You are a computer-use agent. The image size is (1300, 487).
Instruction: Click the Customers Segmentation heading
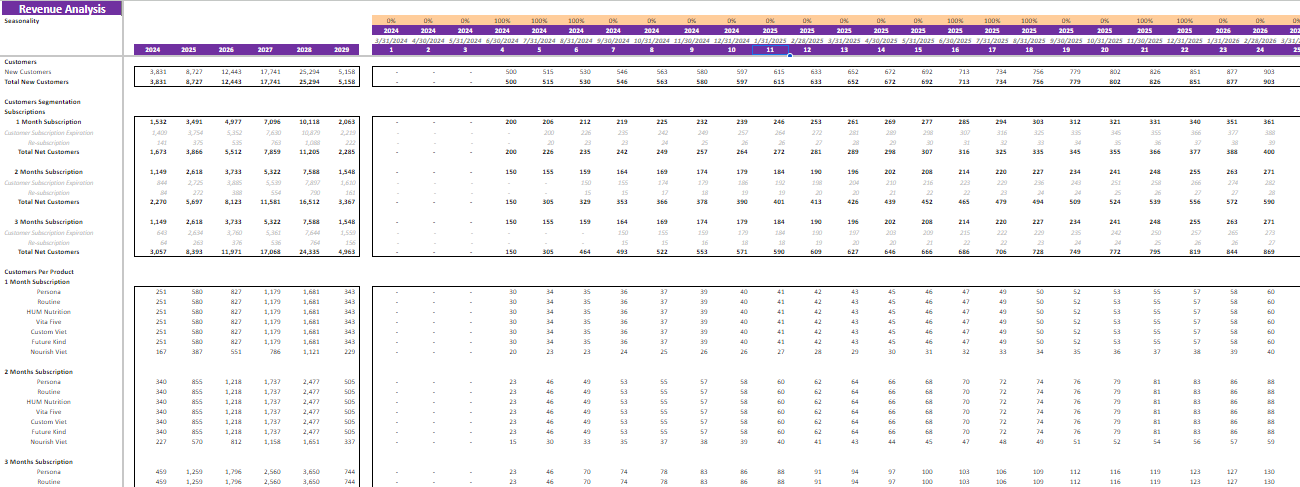coord(40,102)
